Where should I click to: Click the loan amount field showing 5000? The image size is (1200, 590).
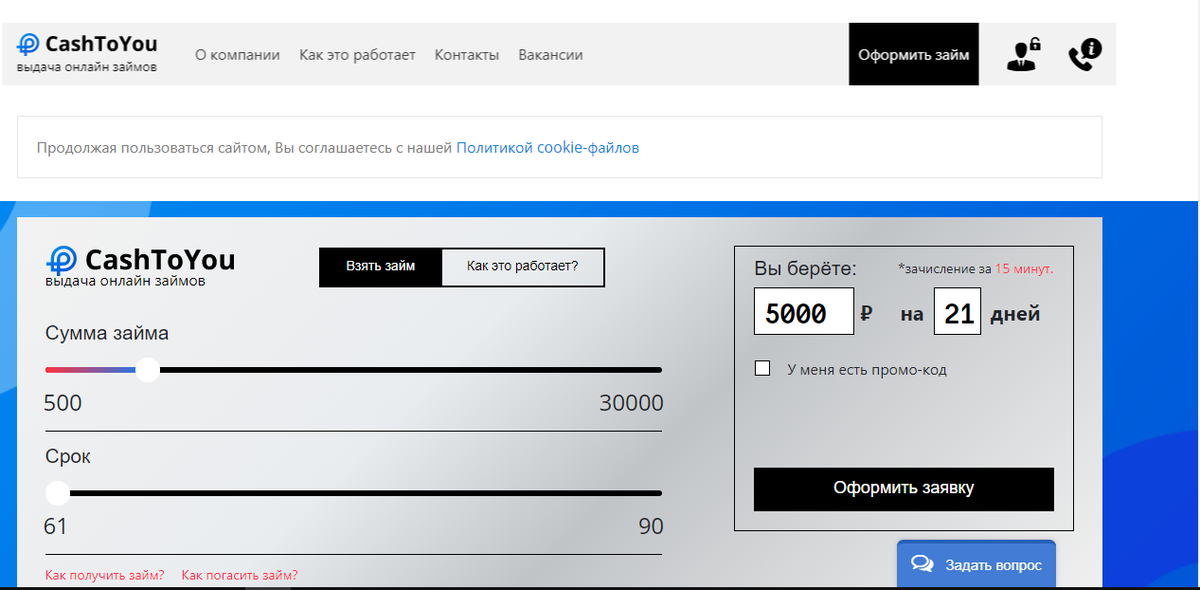(804, 311)
